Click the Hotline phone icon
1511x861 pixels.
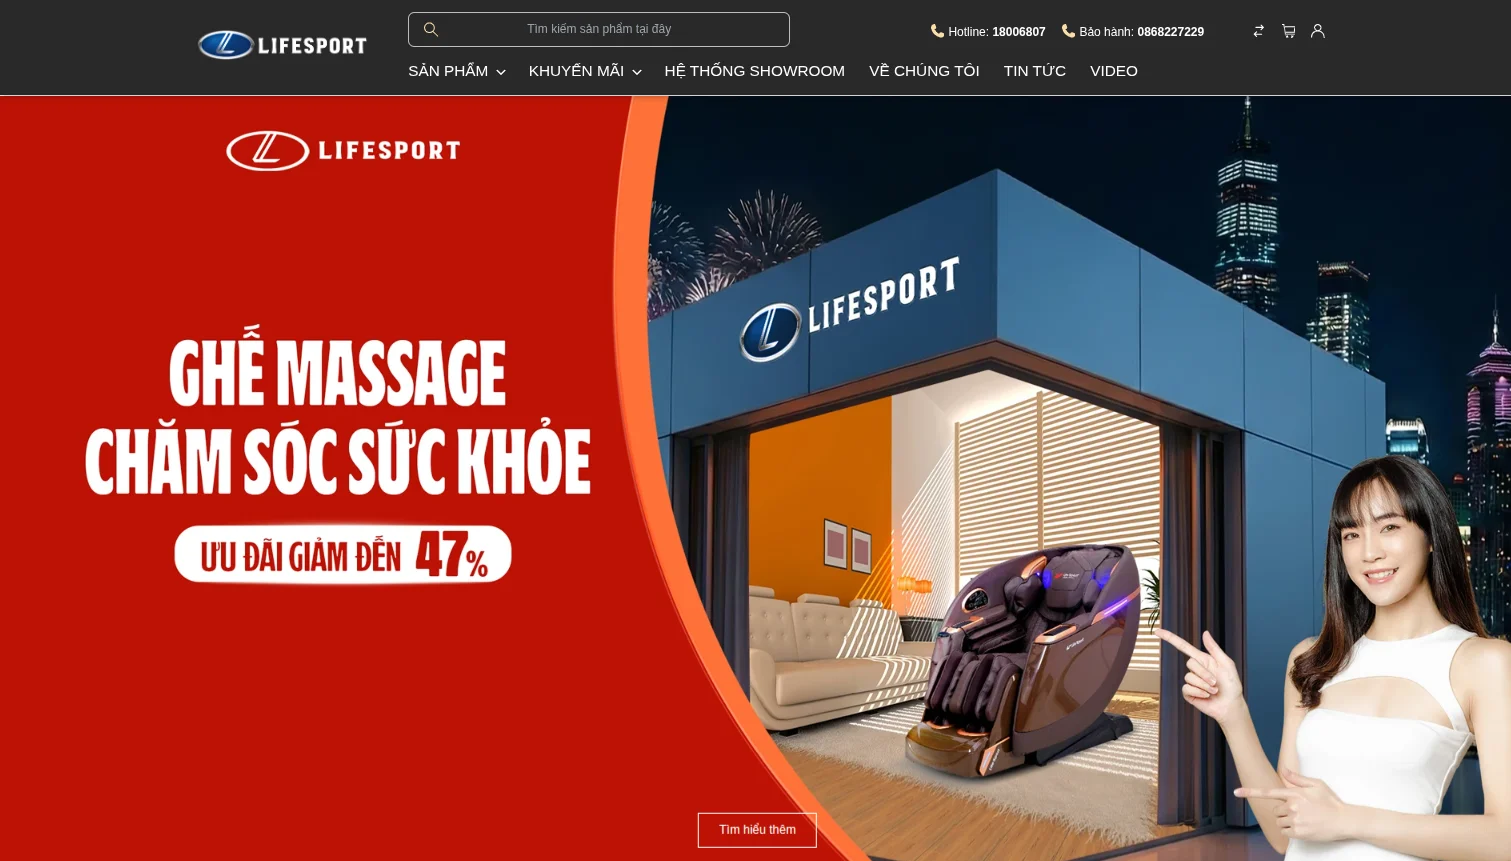click(x=938, y=31)
